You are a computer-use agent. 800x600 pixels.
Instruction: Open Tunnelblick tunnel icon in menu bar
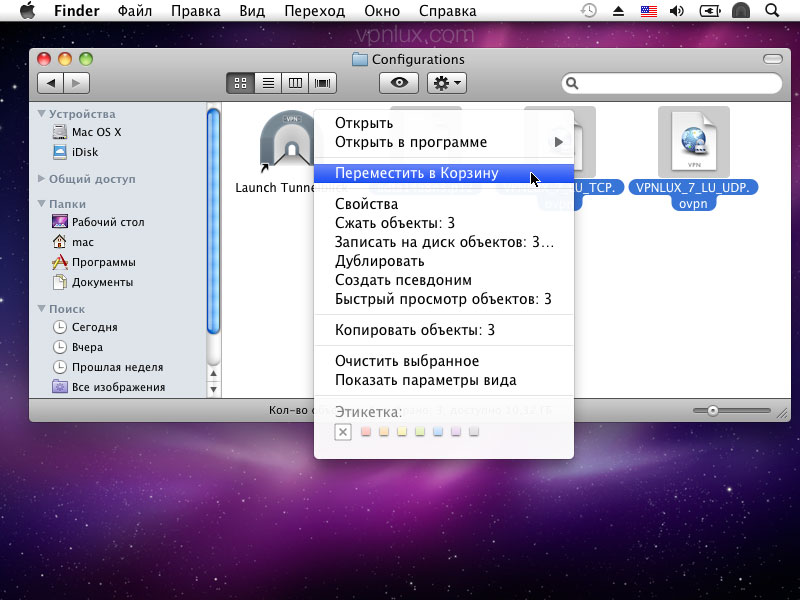tap(741, 10)
